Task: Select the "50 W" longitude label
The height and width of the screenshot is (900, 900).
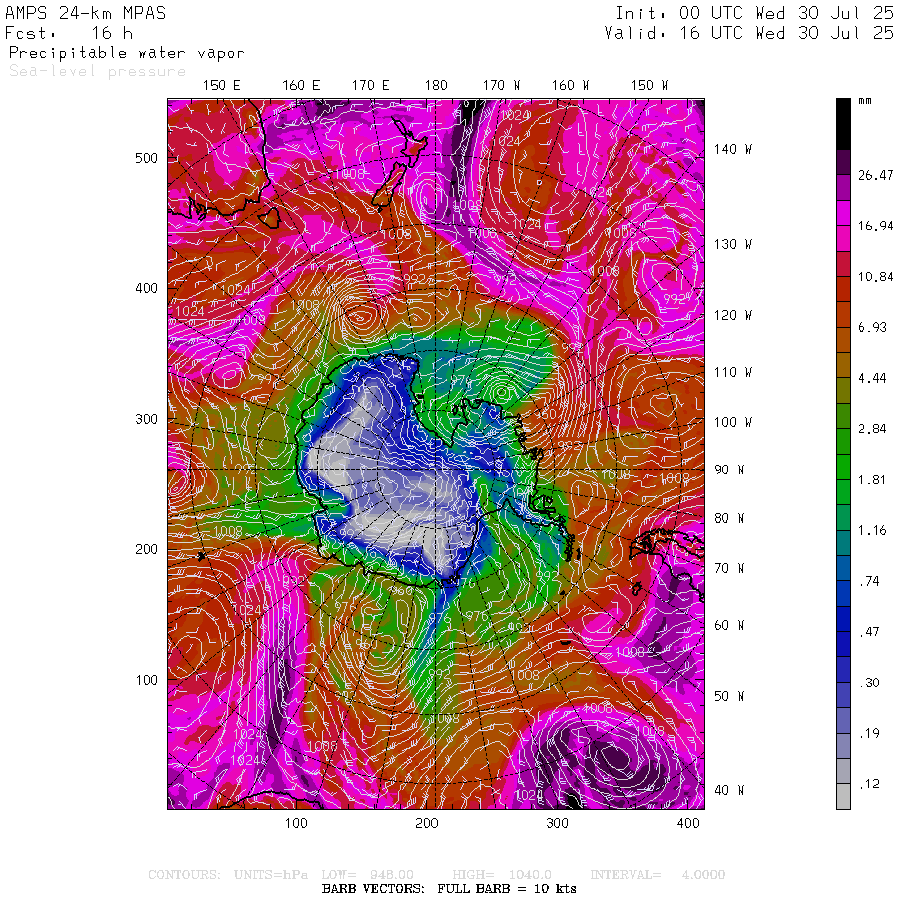Action: pos(729,696)
